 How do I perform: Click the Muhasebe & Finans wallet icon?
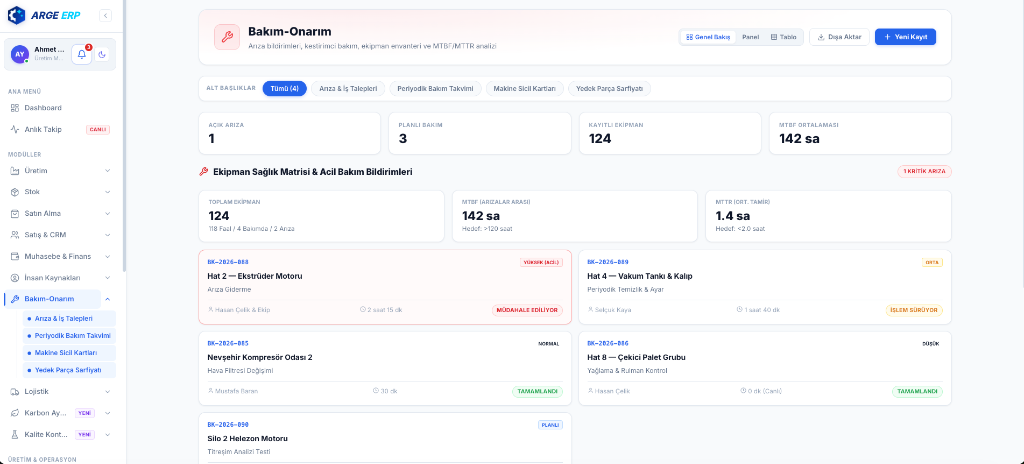coord(15,256)
